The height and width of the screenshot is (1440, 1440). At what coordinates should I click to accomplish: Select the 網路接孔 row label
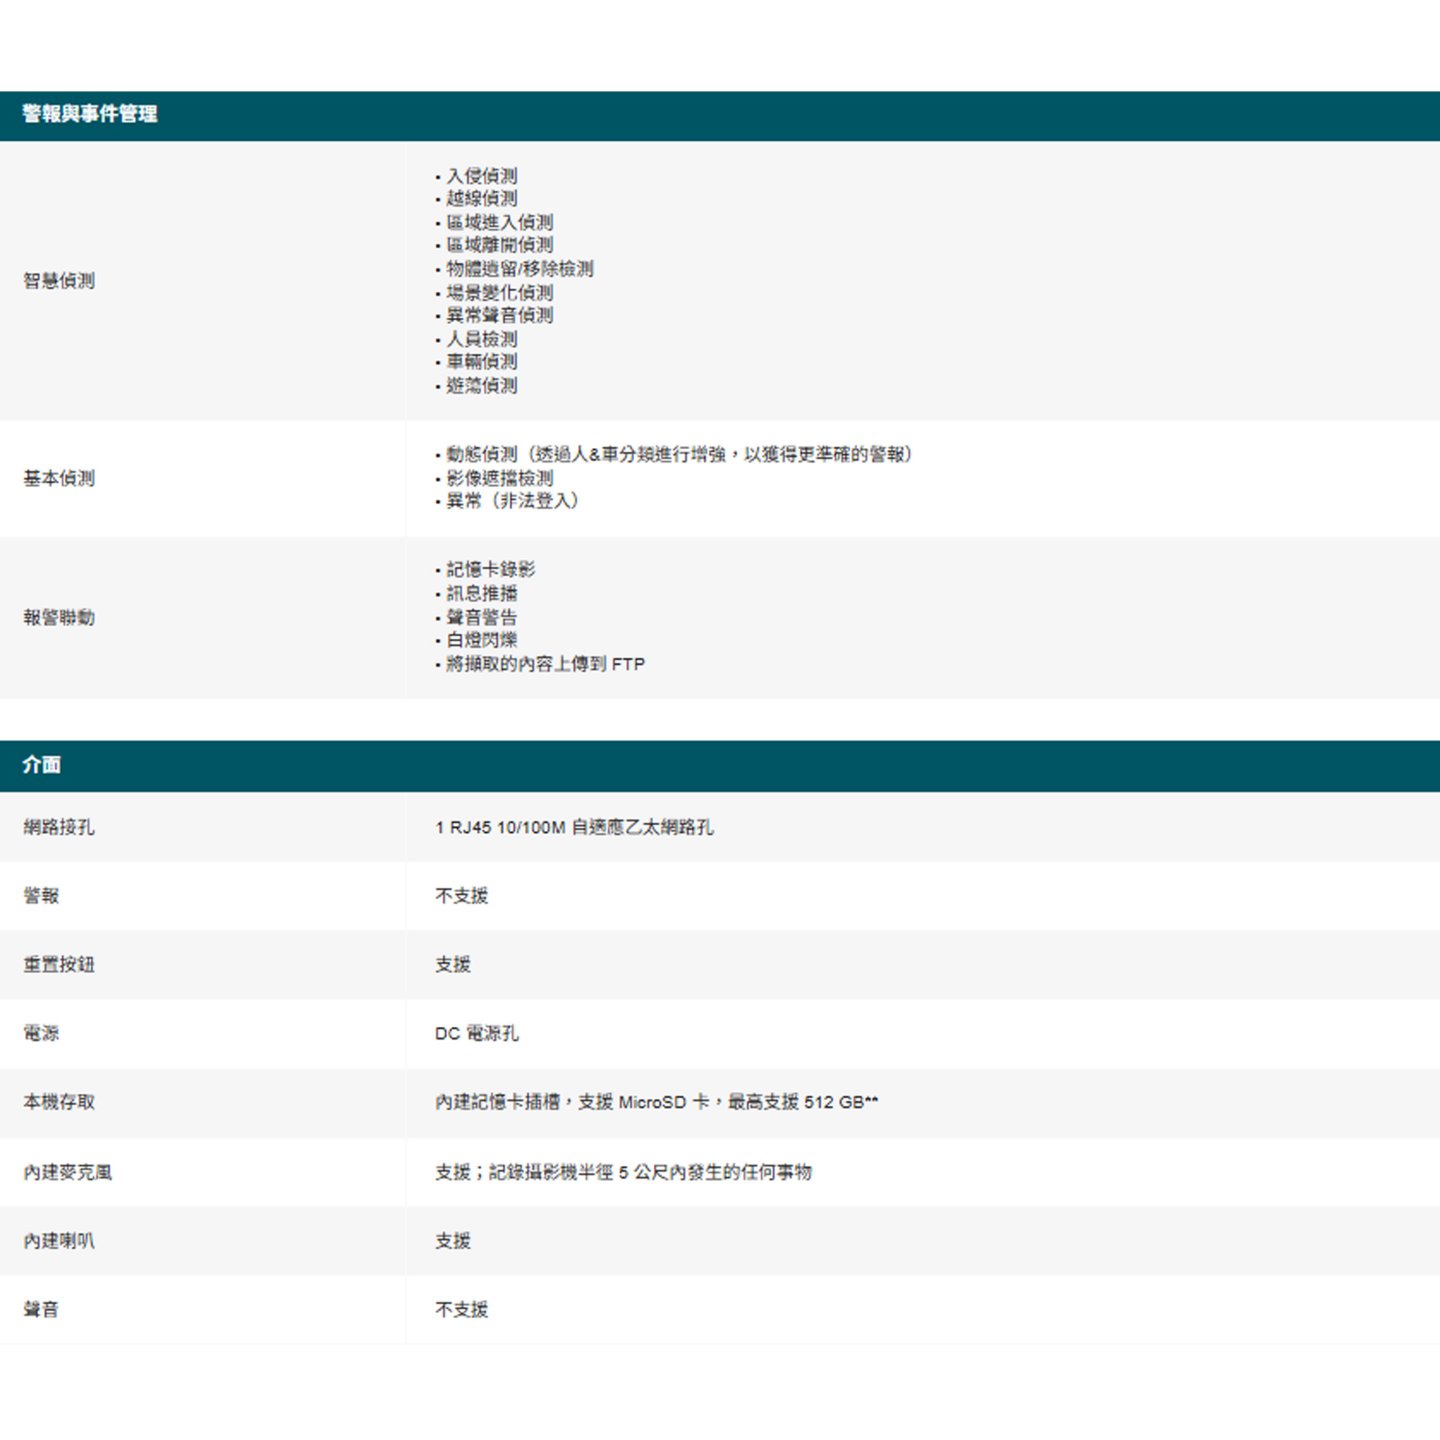pos(59,827)
